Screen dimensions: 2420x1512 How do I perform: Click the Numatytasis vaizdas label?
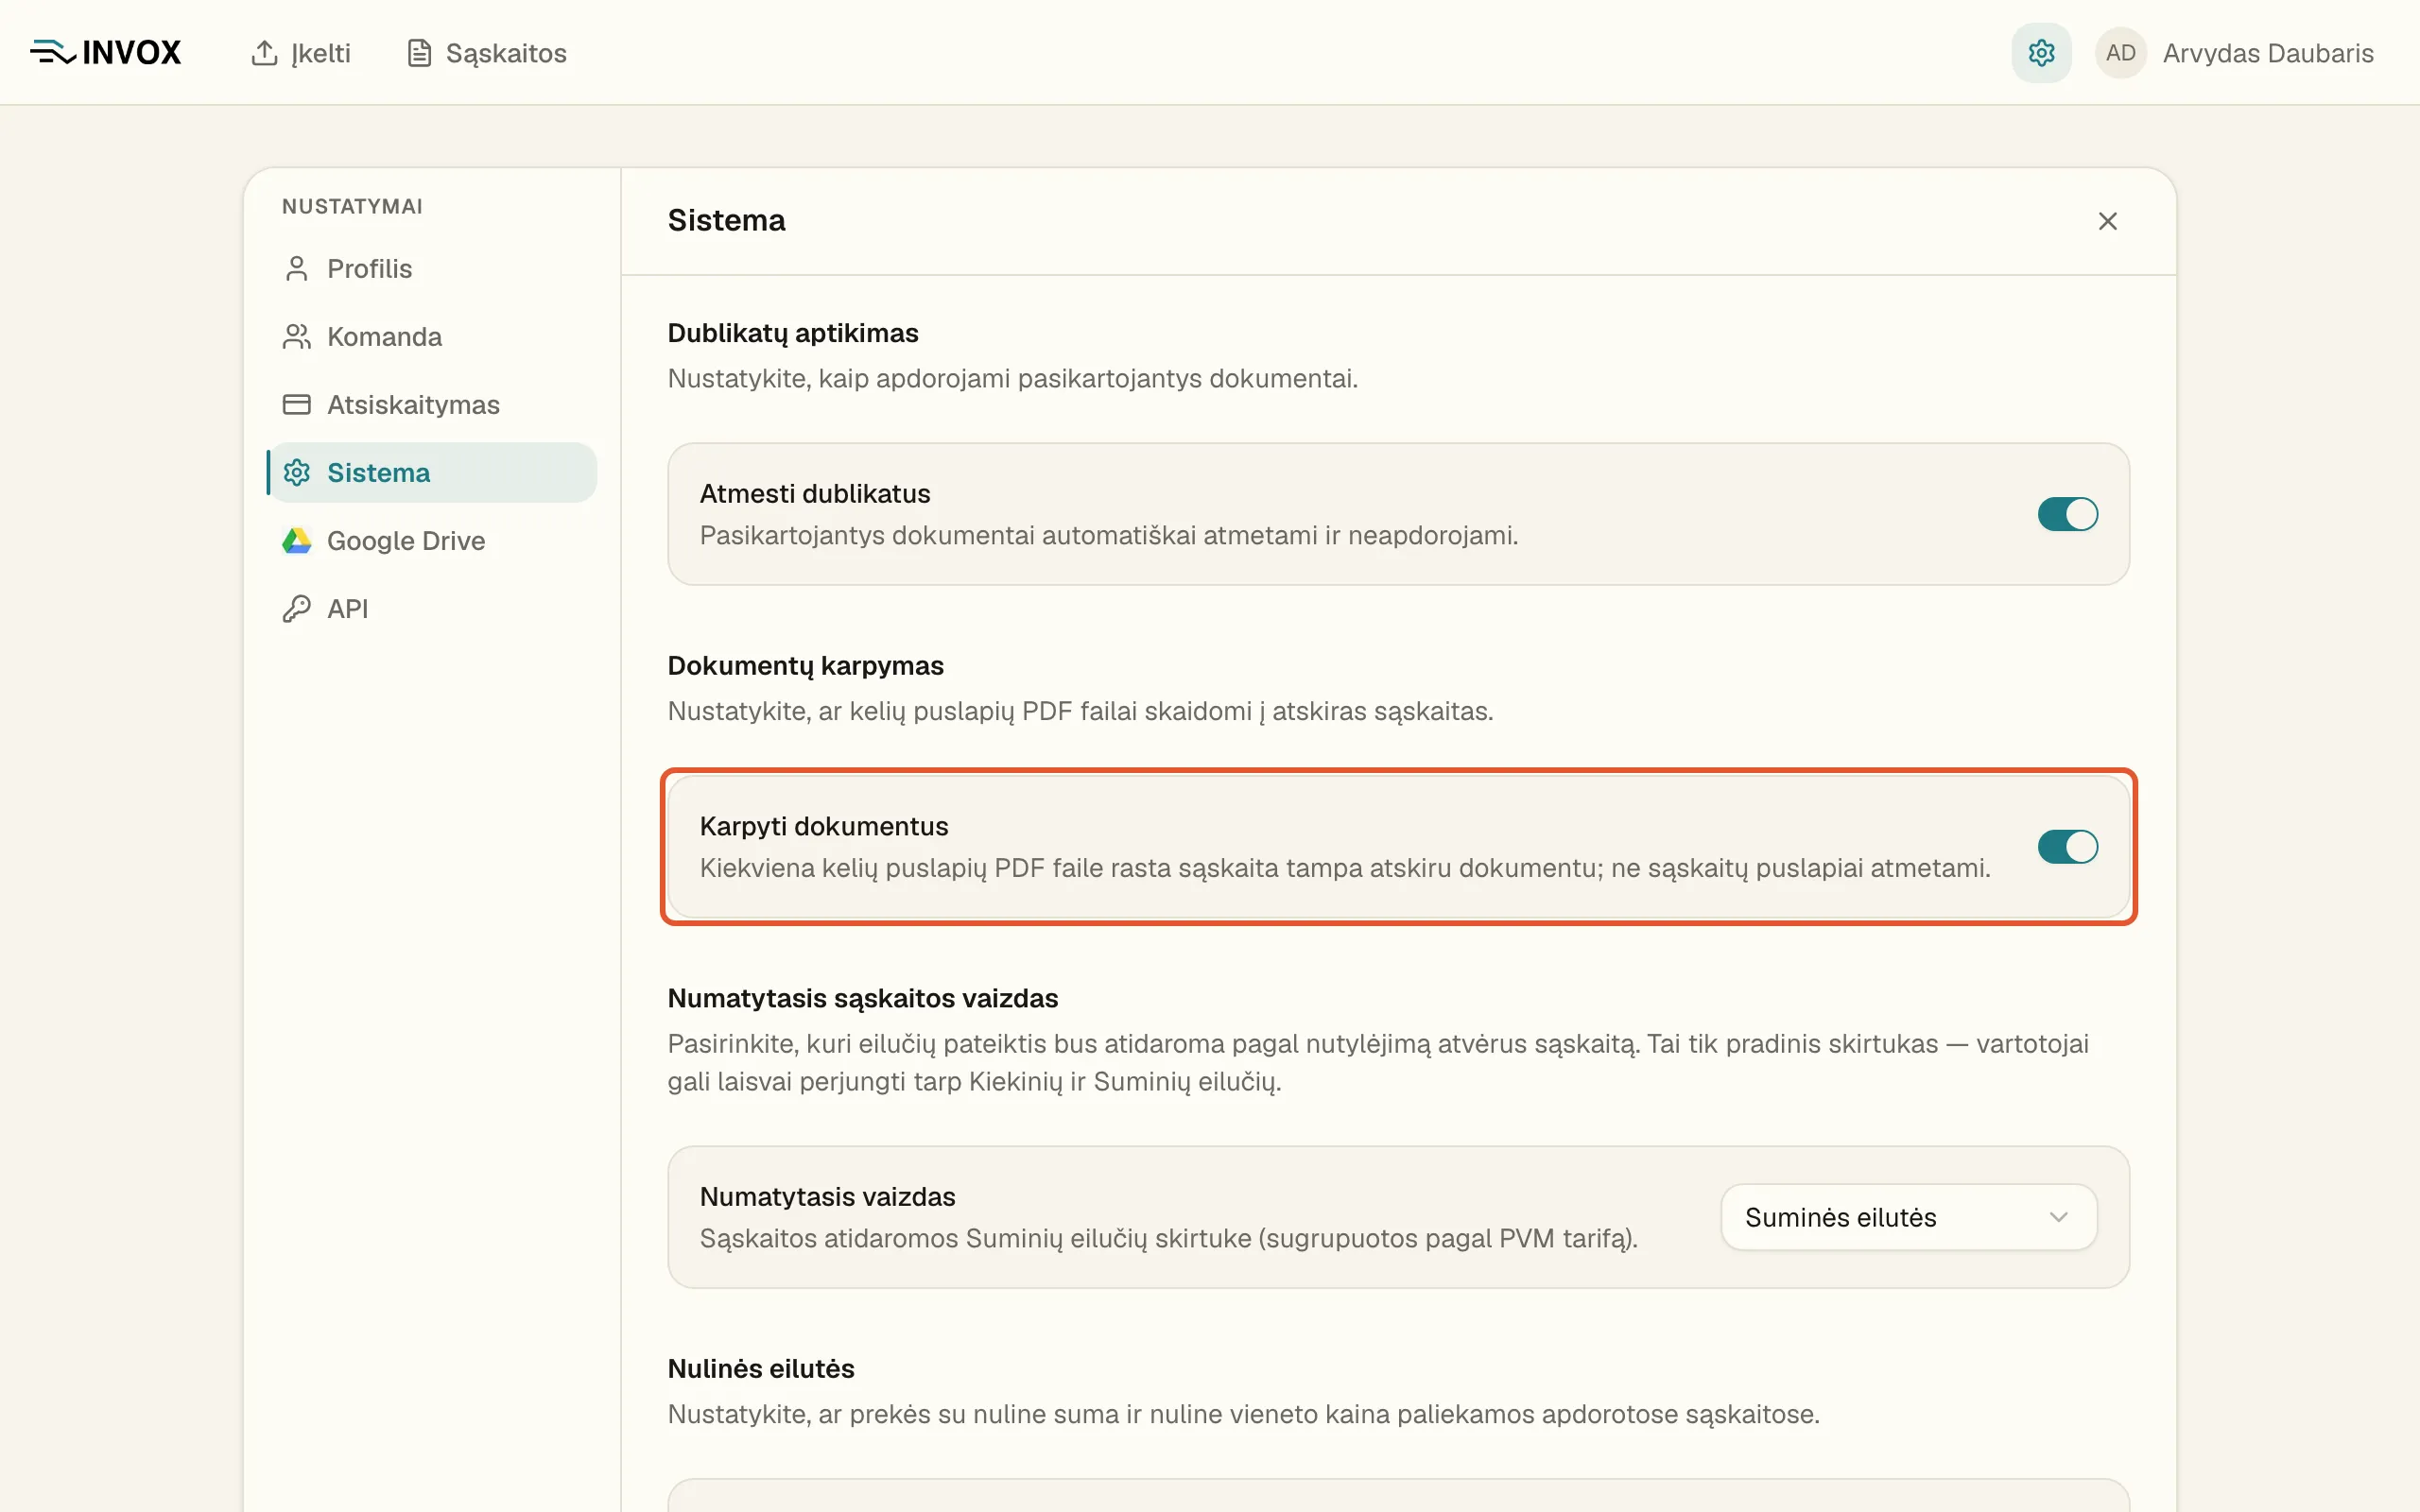tap(827, 1196)
